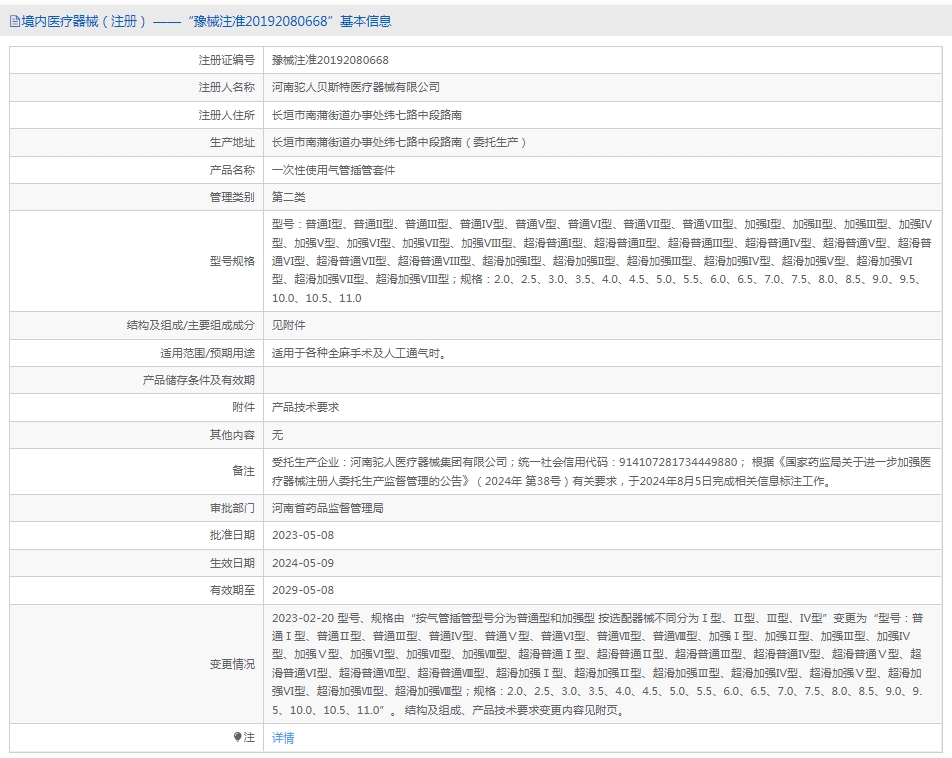Click management category value 第二类
Viewport: 952px width, 758px height.
(288, 197)
